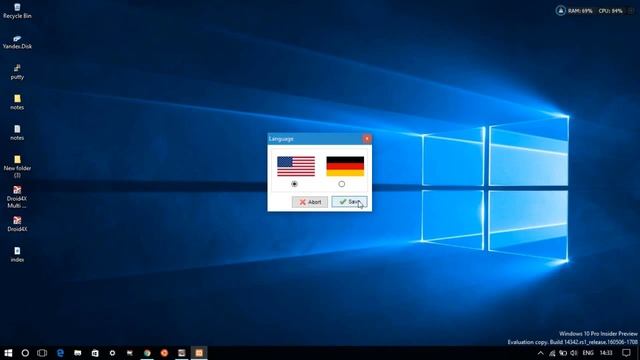Select the Yandex.Disk desktop icon
This screenshot has width=640, height=360.
[17, 42]
